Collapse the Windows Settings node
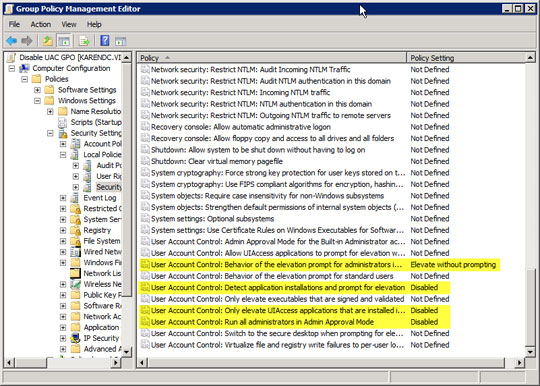This screenshot has width=540, height=386. pos(37,101)
